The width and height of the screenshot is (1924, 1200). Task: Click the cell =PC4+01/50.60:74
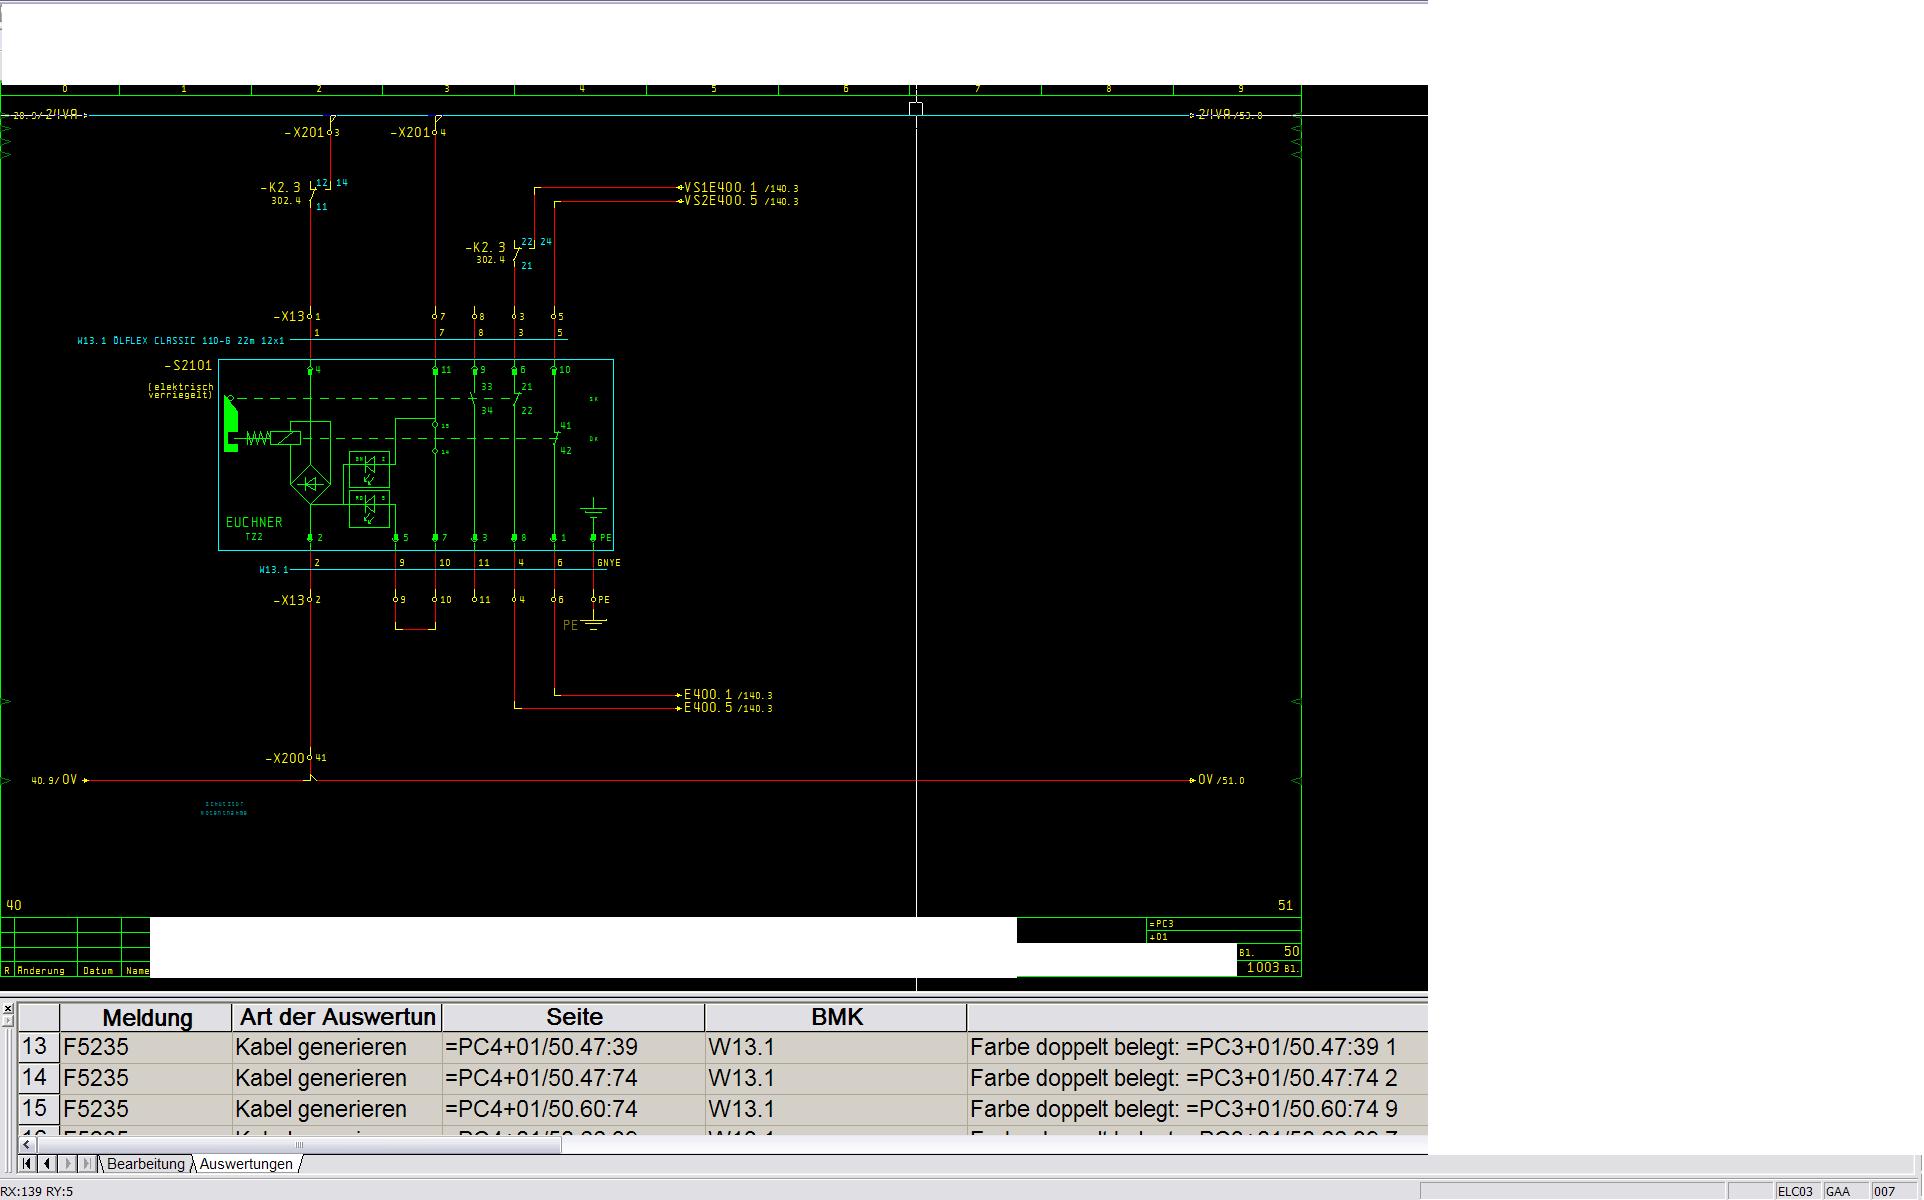click(x=574, y=1109)
